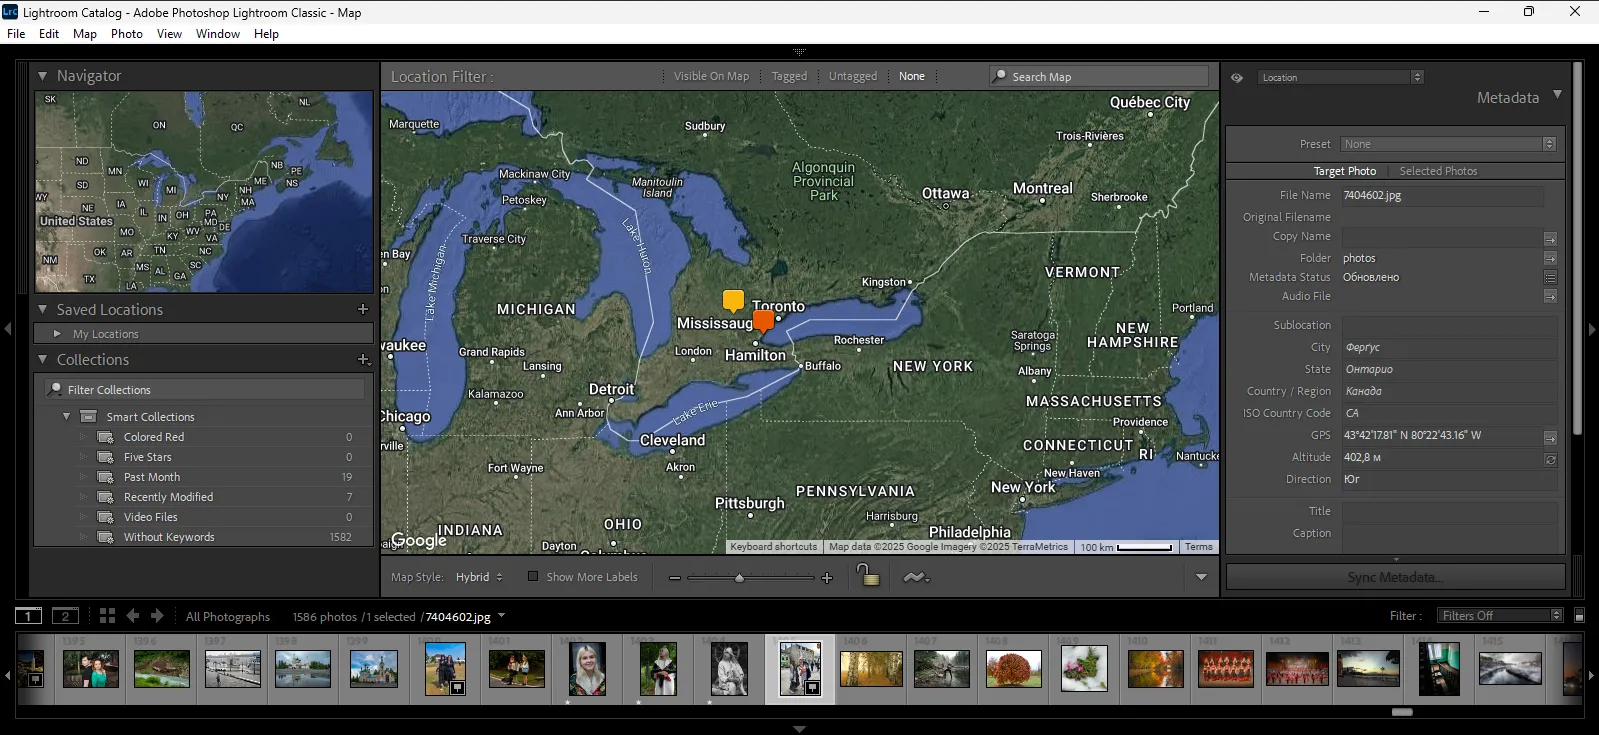Image resolution: width=1599 pixels, height=735 pixels.
Task: Open the Map Style Hybrid dropdown
Action: point(480,577)
